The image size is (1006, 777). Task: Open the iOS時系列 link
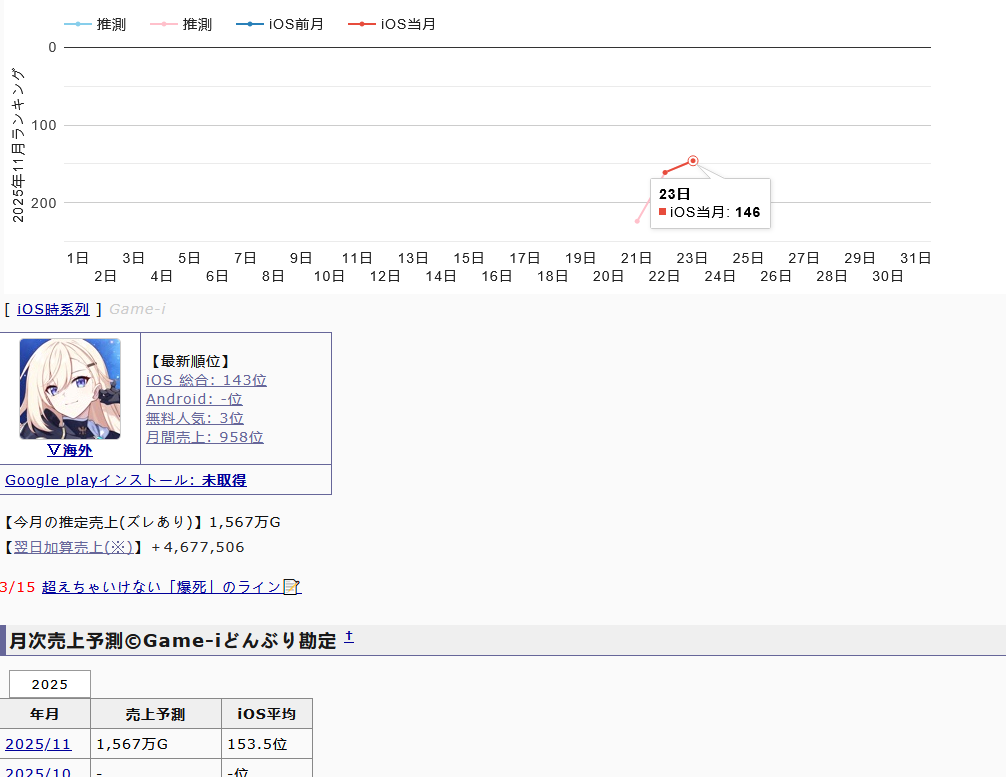53,309
